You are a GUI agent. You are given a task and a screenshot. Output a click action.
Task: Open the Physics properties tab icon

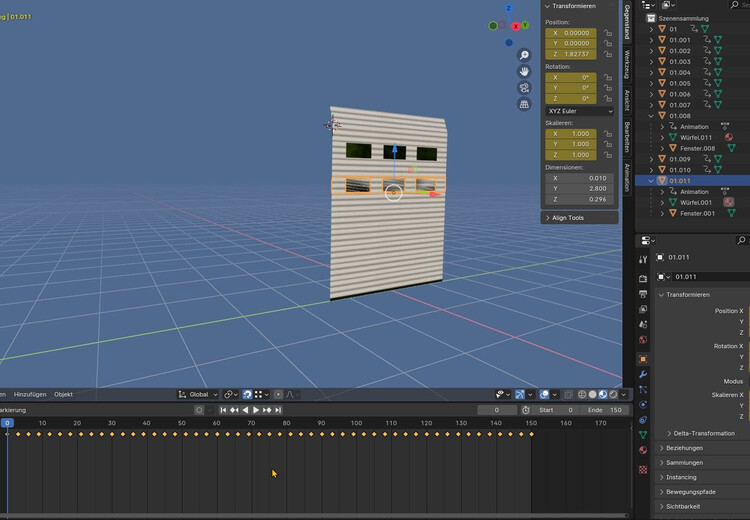click(x=643, y=405)
